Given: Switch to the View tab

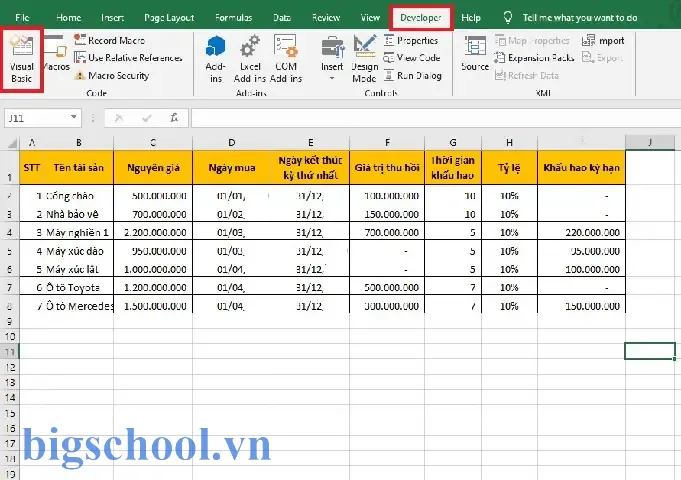Looking at the screenshot, I should (370, 18).
